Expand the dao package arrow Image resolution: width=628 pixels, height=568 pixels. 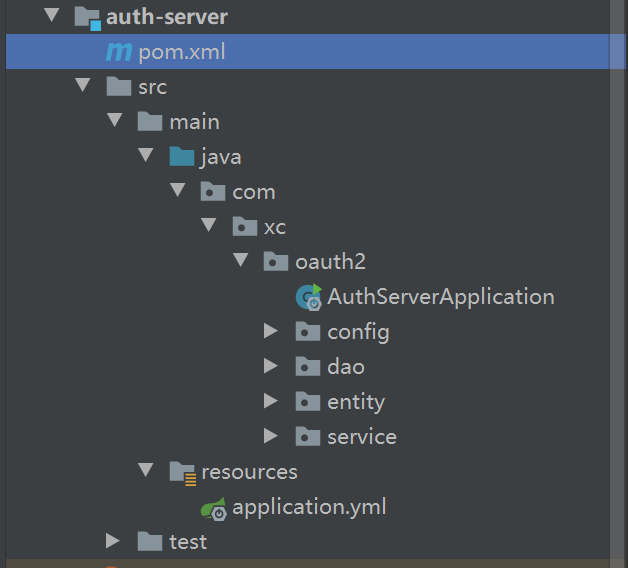pyautogui.click(x=271, y=366)
